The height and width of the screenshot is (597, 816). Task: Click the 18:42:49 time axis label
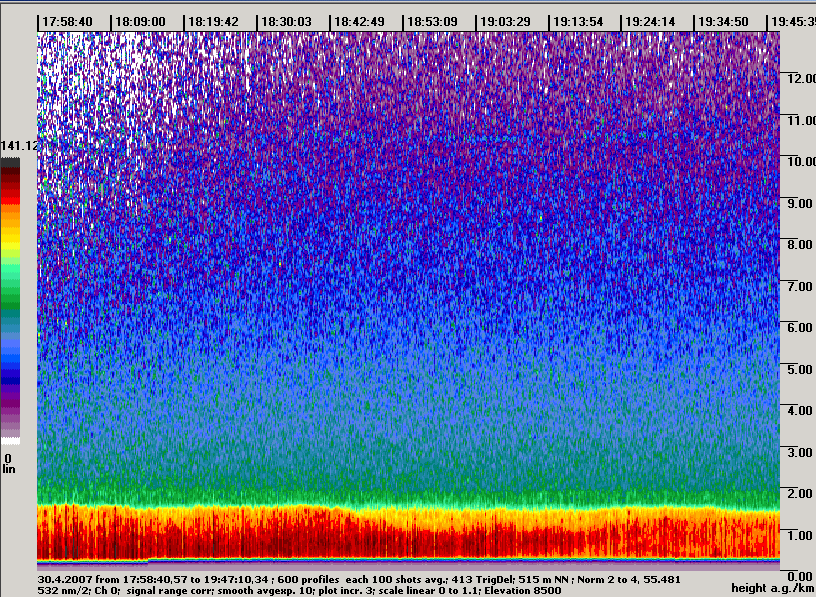[359, 22]
